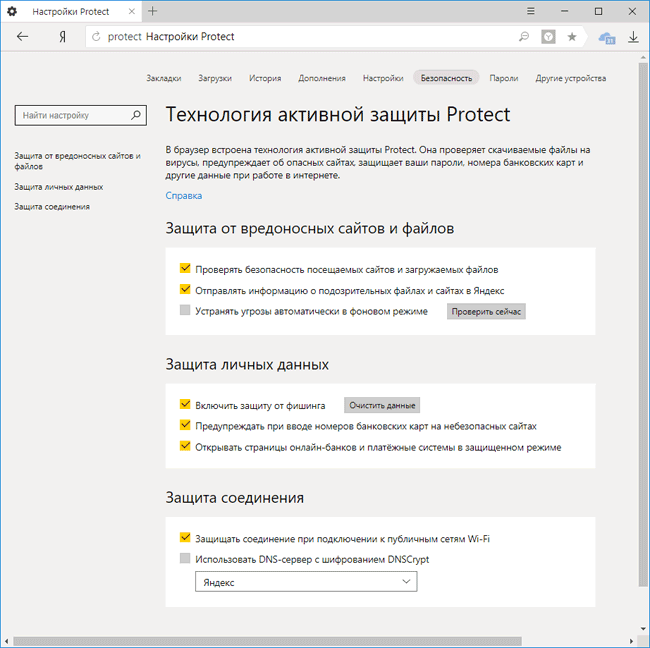
Task: Open a new tab with the plus icon
Action: click(x=153, y=11)
